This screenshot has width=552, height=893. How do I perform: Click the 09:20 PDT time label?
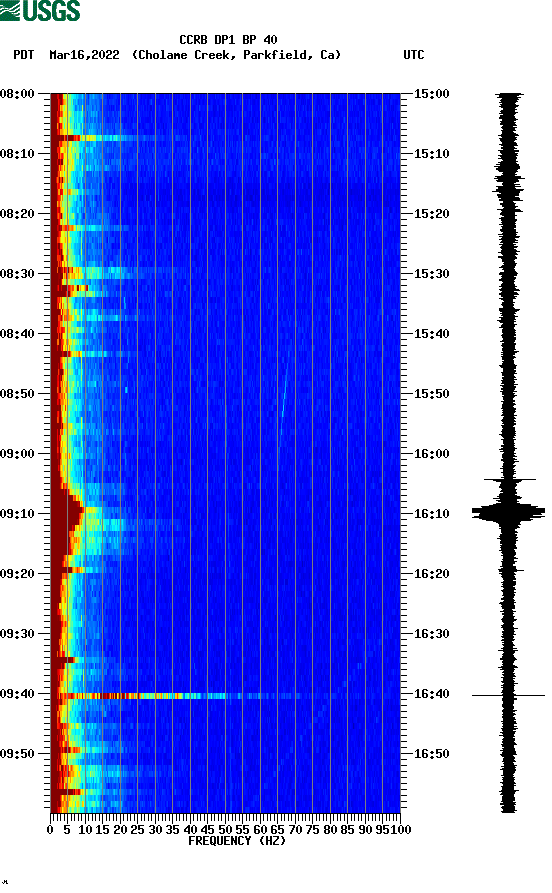[x=17, y=574]
